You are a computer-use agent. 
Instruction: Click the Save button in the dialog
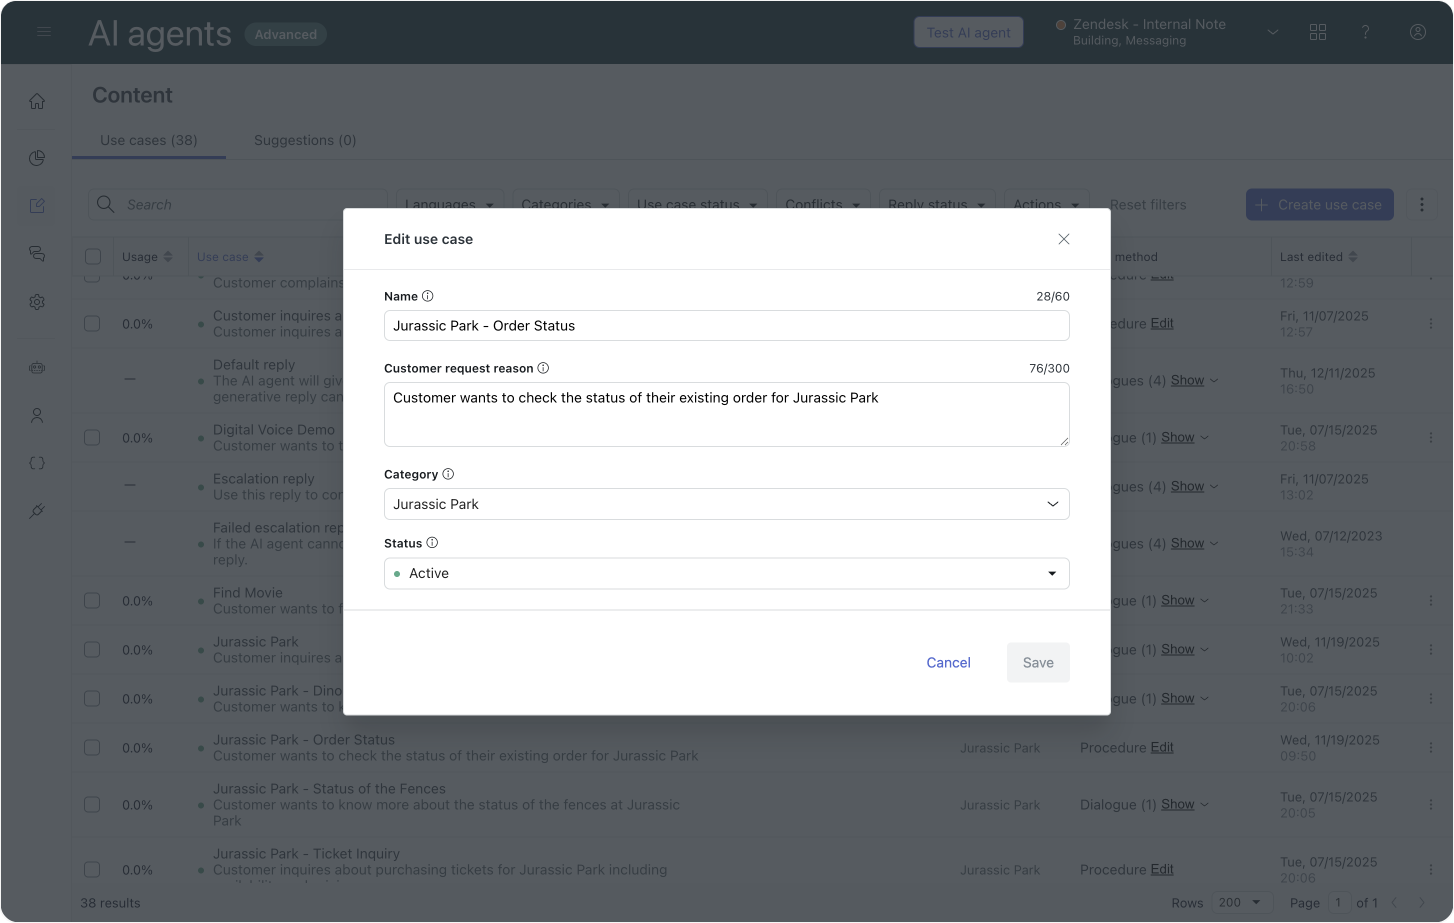(x=1038, y=663)
